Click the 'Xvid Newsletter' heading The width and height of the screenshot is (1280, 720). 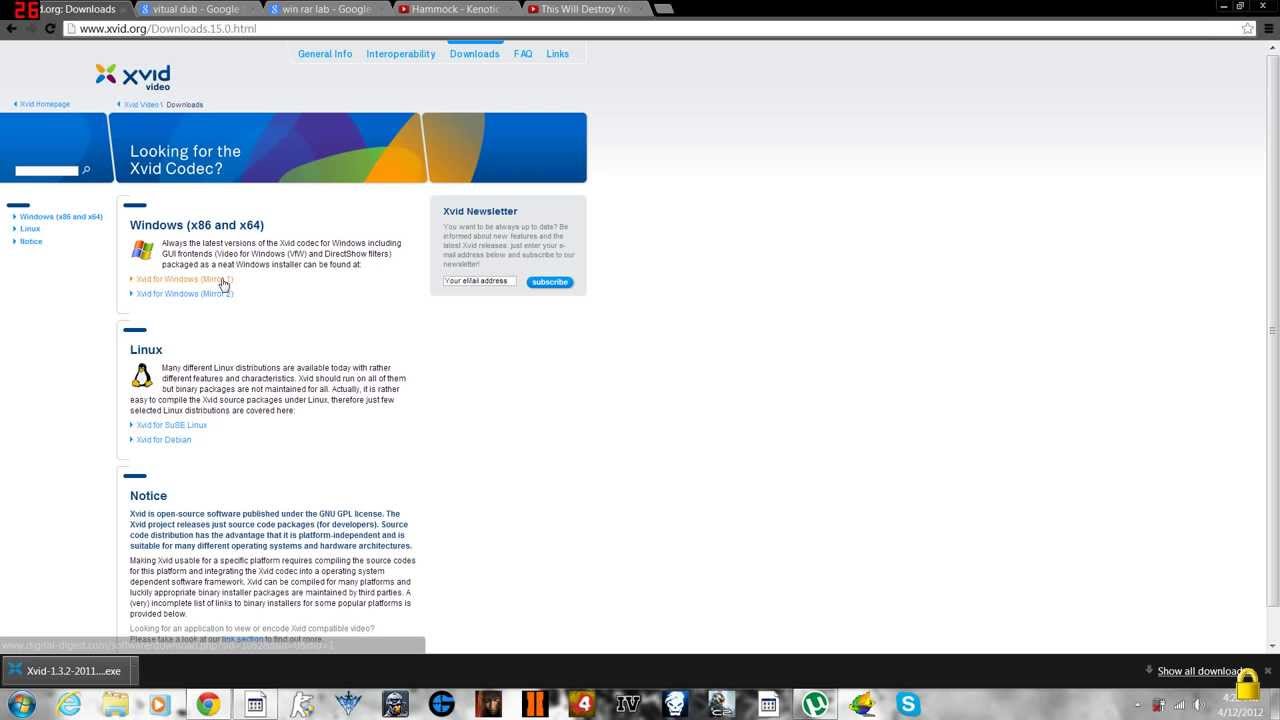tap(480, 211)
